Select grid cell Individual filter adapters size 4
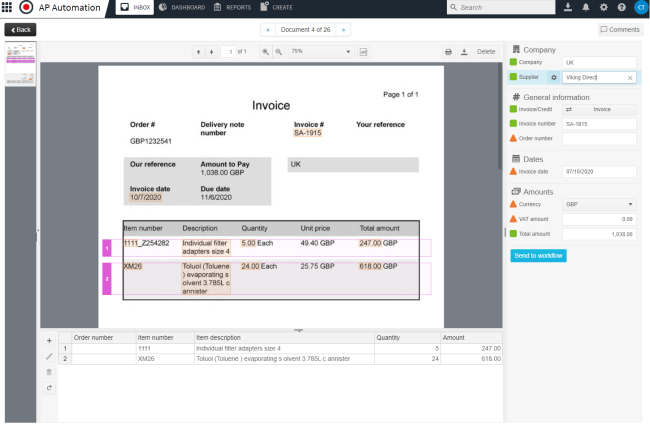650x429 pixels. click(x=284, y=349)
